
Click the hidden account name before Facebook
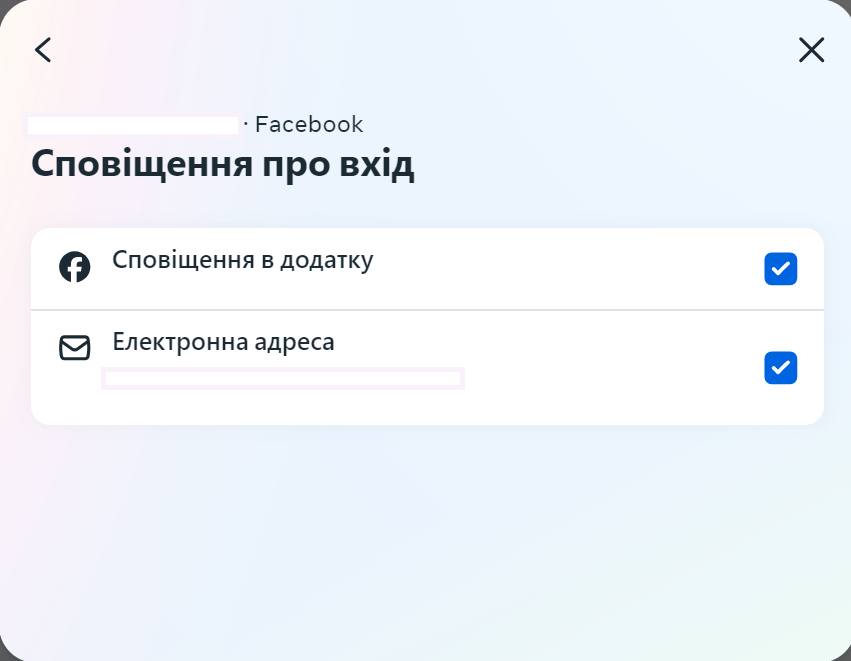point(133,125)
